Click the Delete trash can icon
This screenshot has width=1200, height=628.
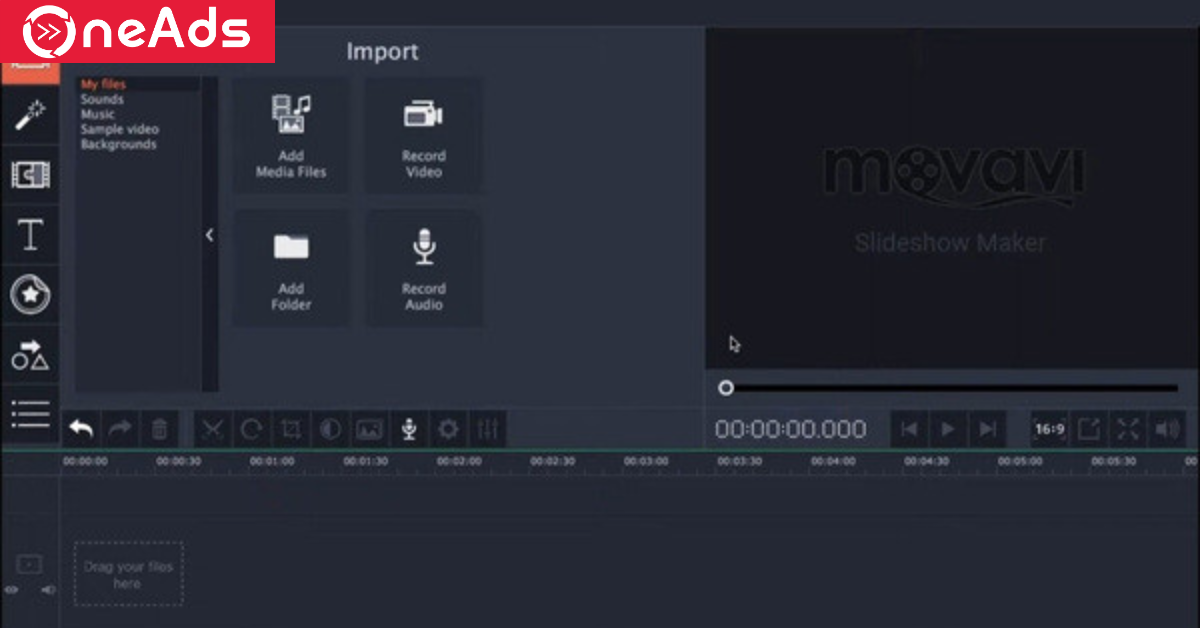pyautogui.click(x=159, y=430)
